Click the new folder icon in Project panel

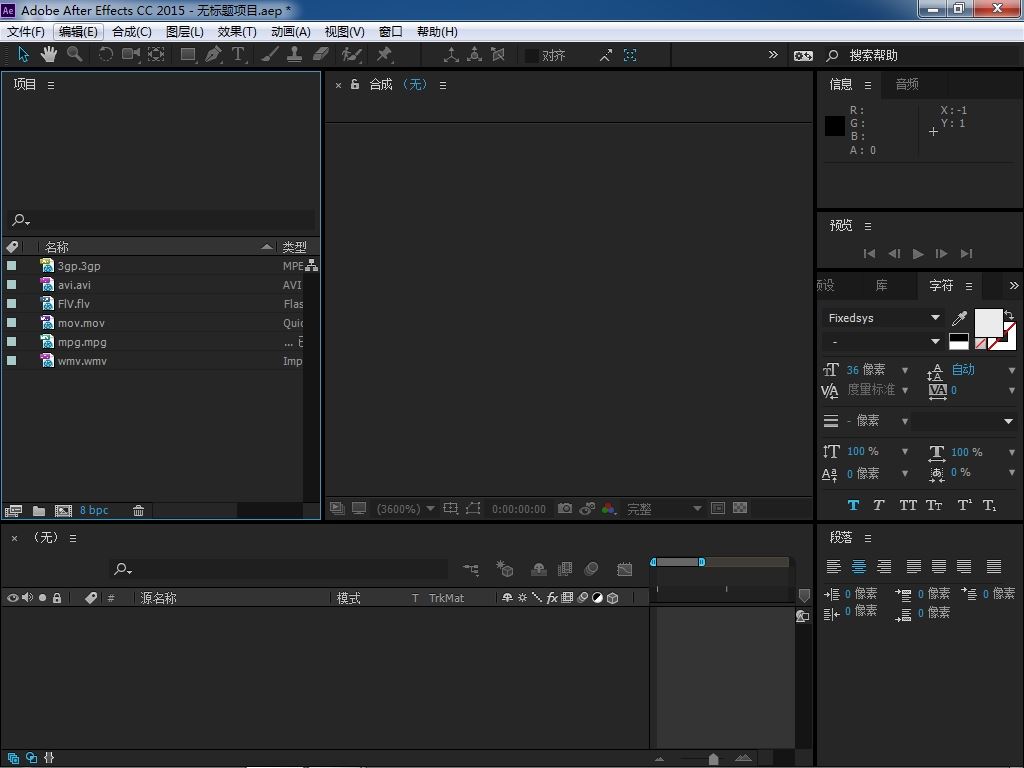click(39, 511)
